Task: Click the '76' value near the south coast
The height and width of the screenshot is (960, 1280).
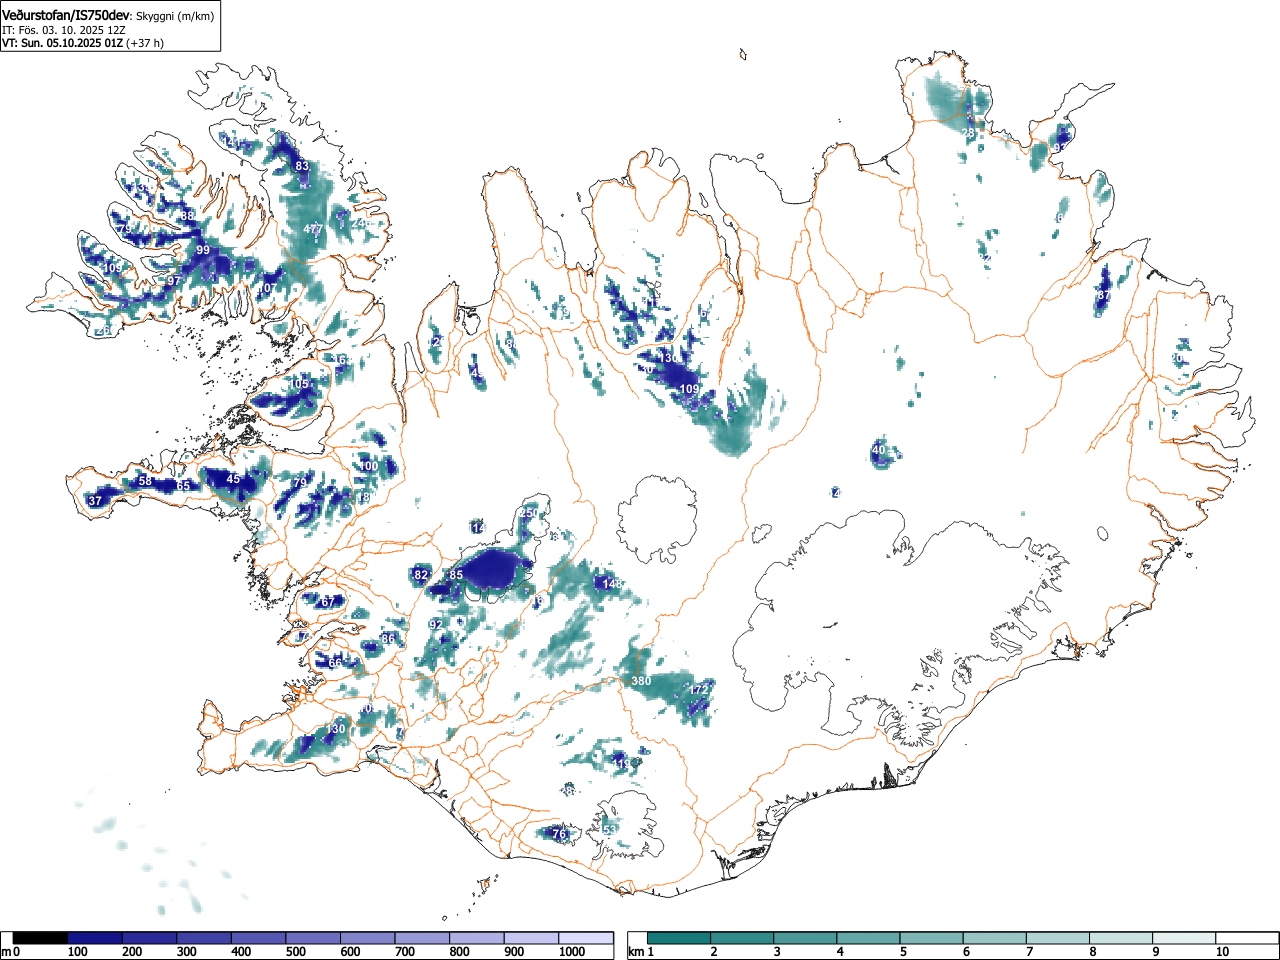Action: (x=559, y=834)
